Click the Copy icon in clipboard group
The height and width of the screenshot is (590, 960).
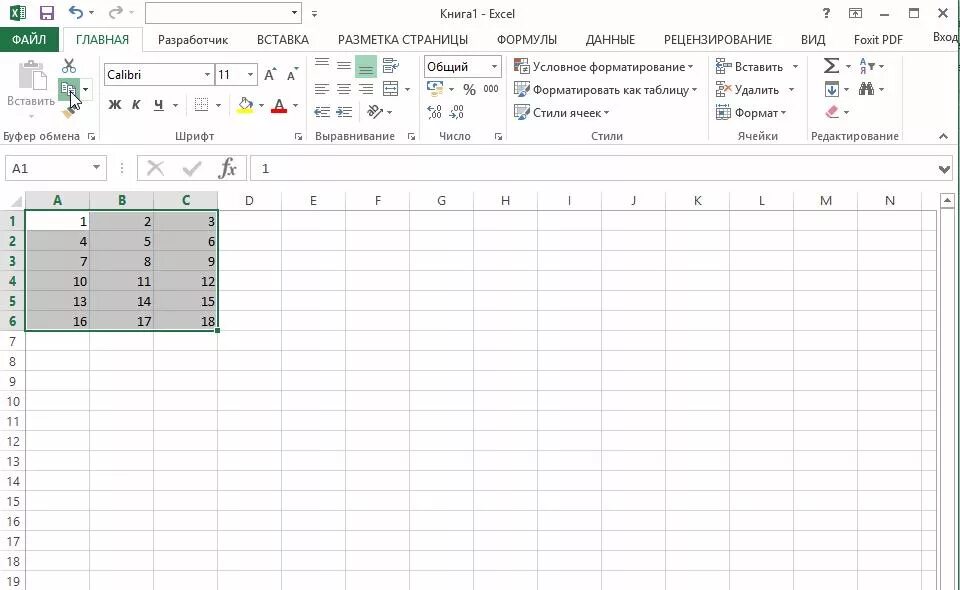69,90
